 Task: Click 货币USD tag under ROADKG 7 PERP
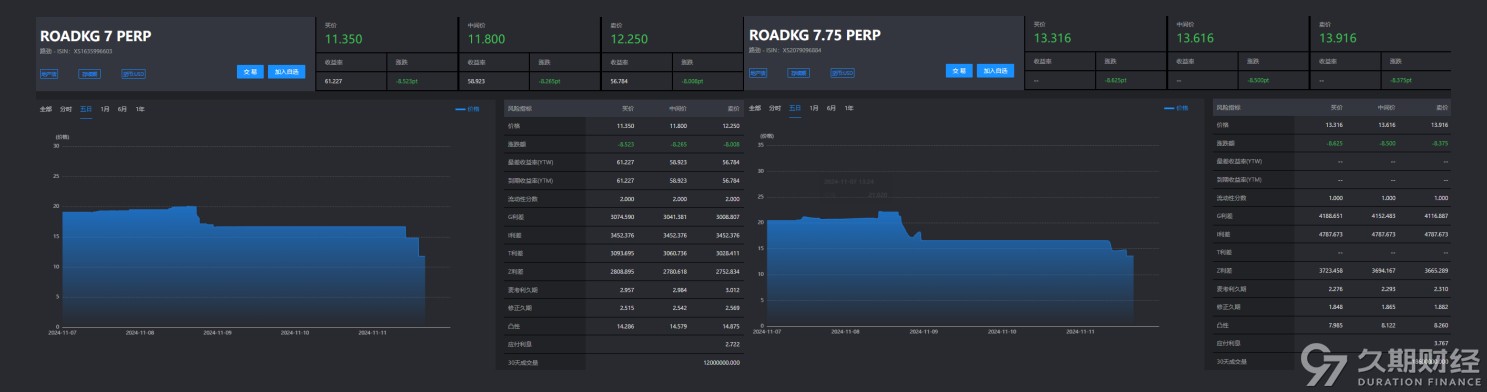click(x=133, y=73)
